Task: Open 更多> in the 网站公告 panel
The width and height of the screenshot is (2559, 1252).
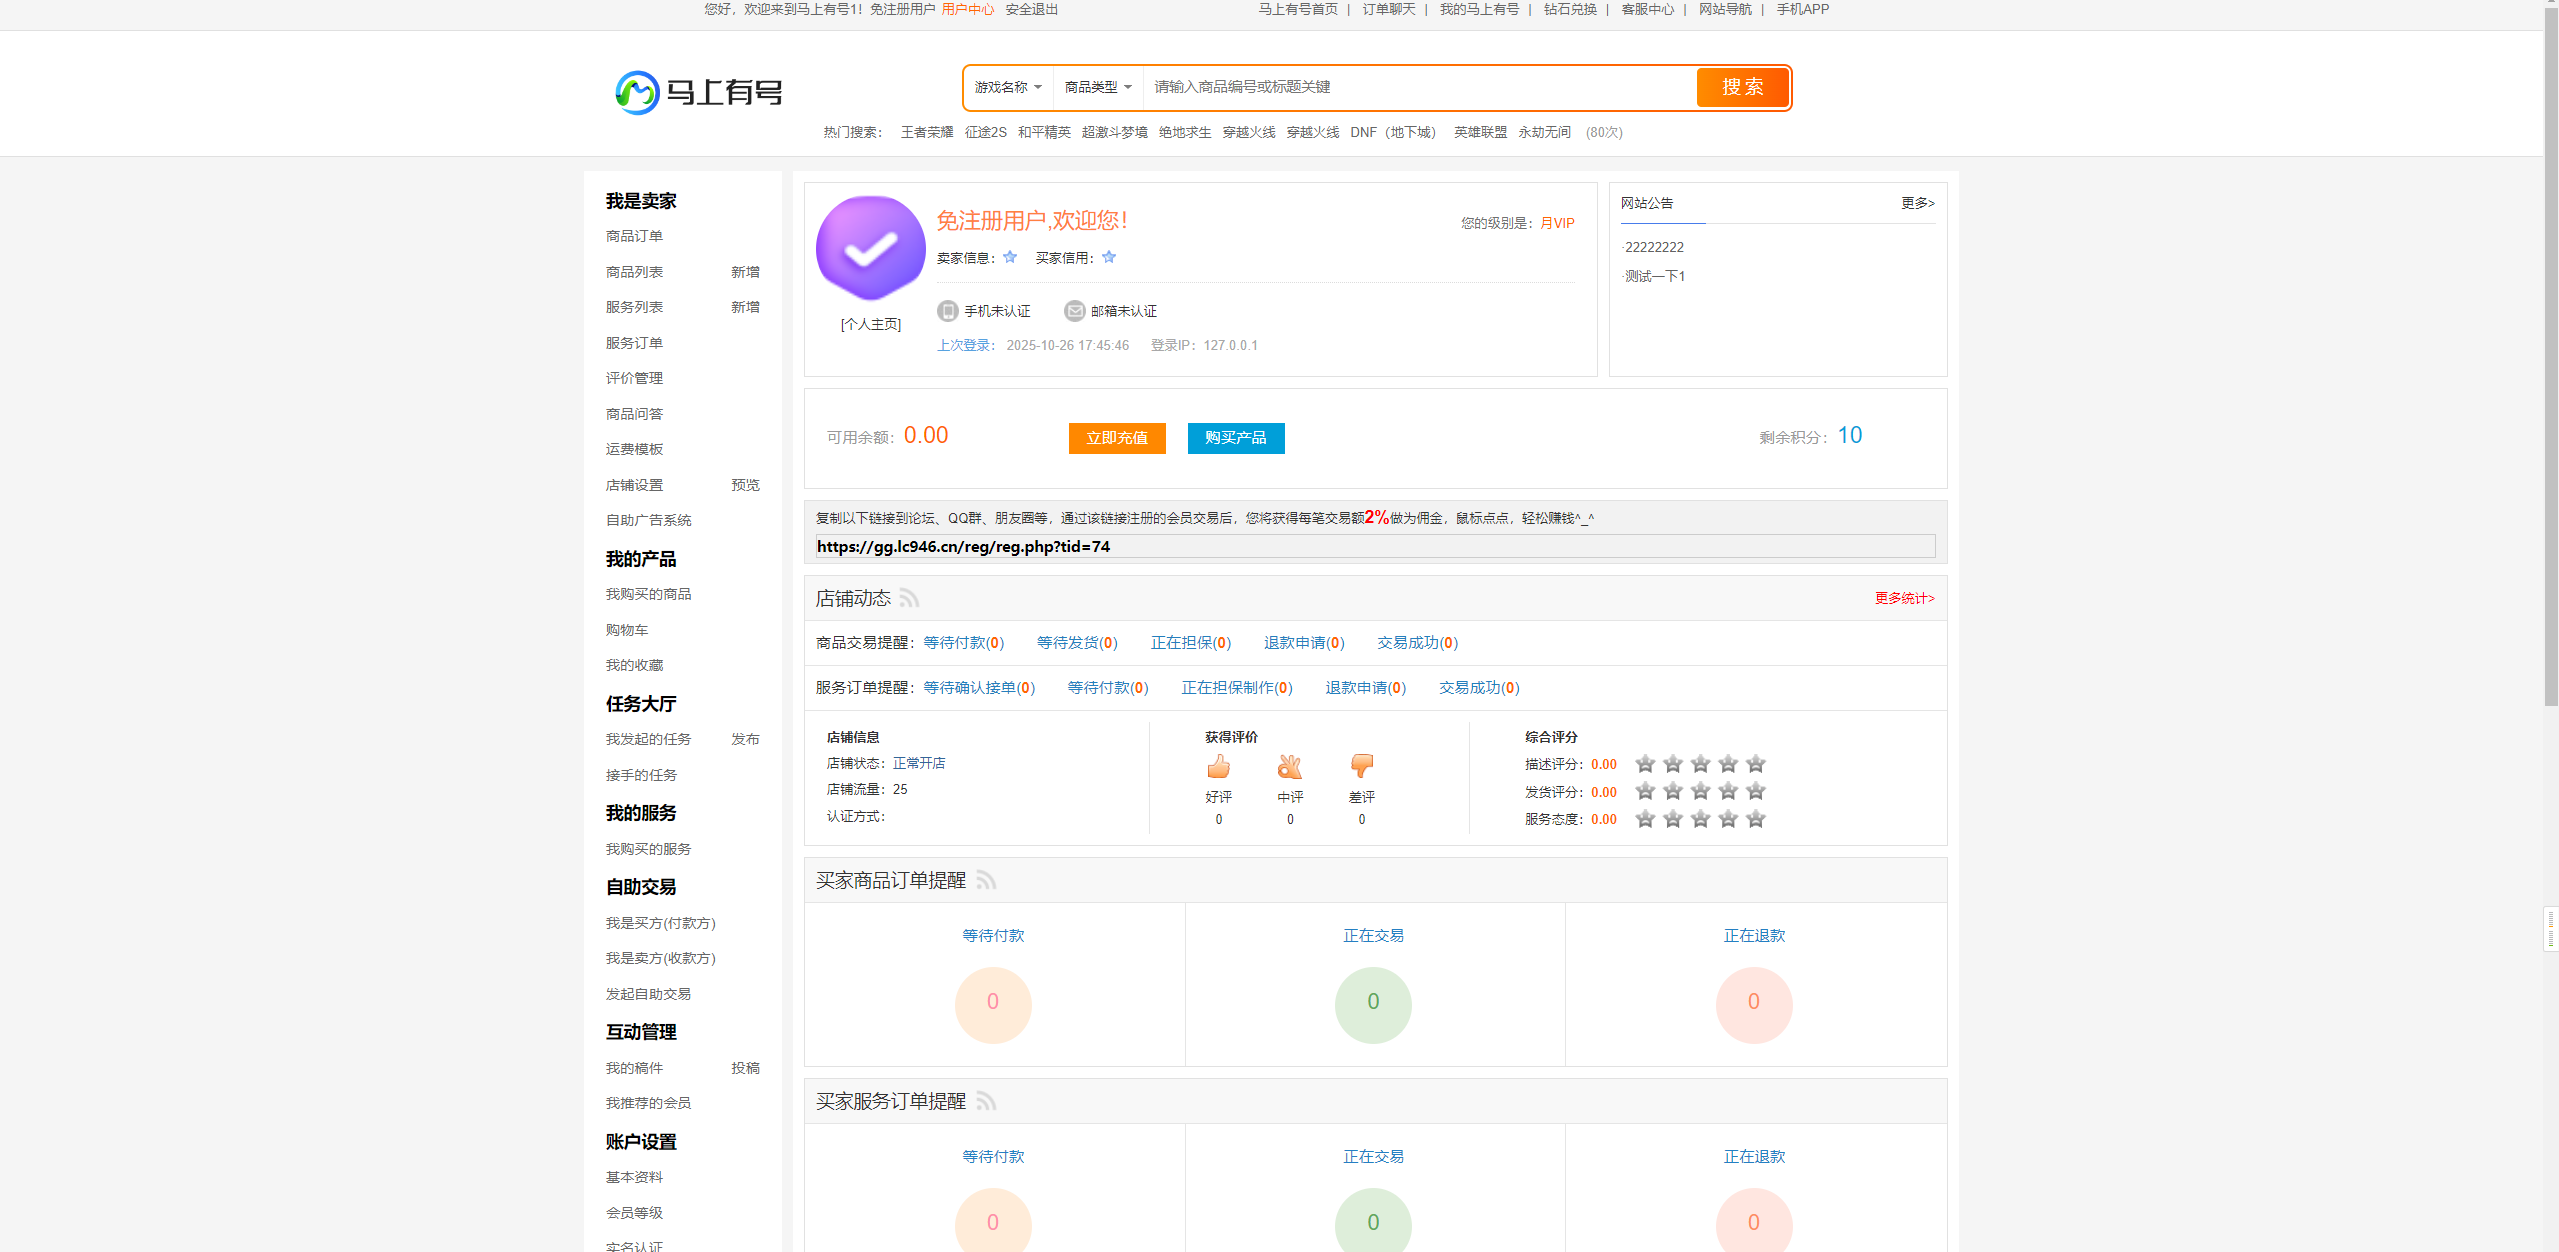Action: (1917, 203)
